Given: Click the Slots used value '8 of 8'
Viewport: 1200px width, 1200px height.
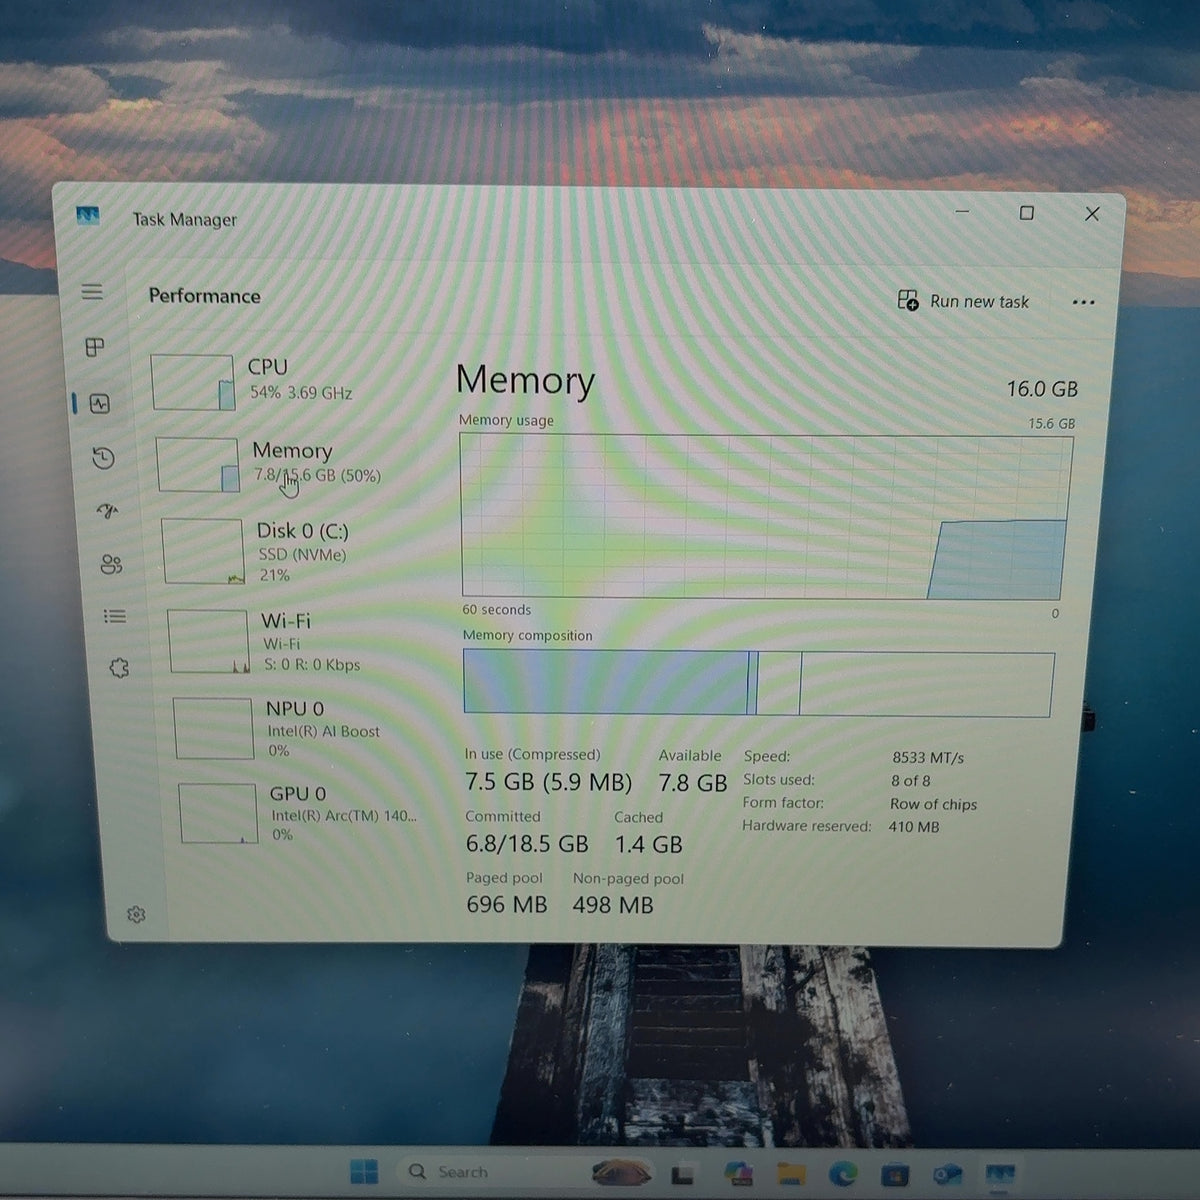Looking at the screenshot, I should pyautogui.click(x=910, y=781).
